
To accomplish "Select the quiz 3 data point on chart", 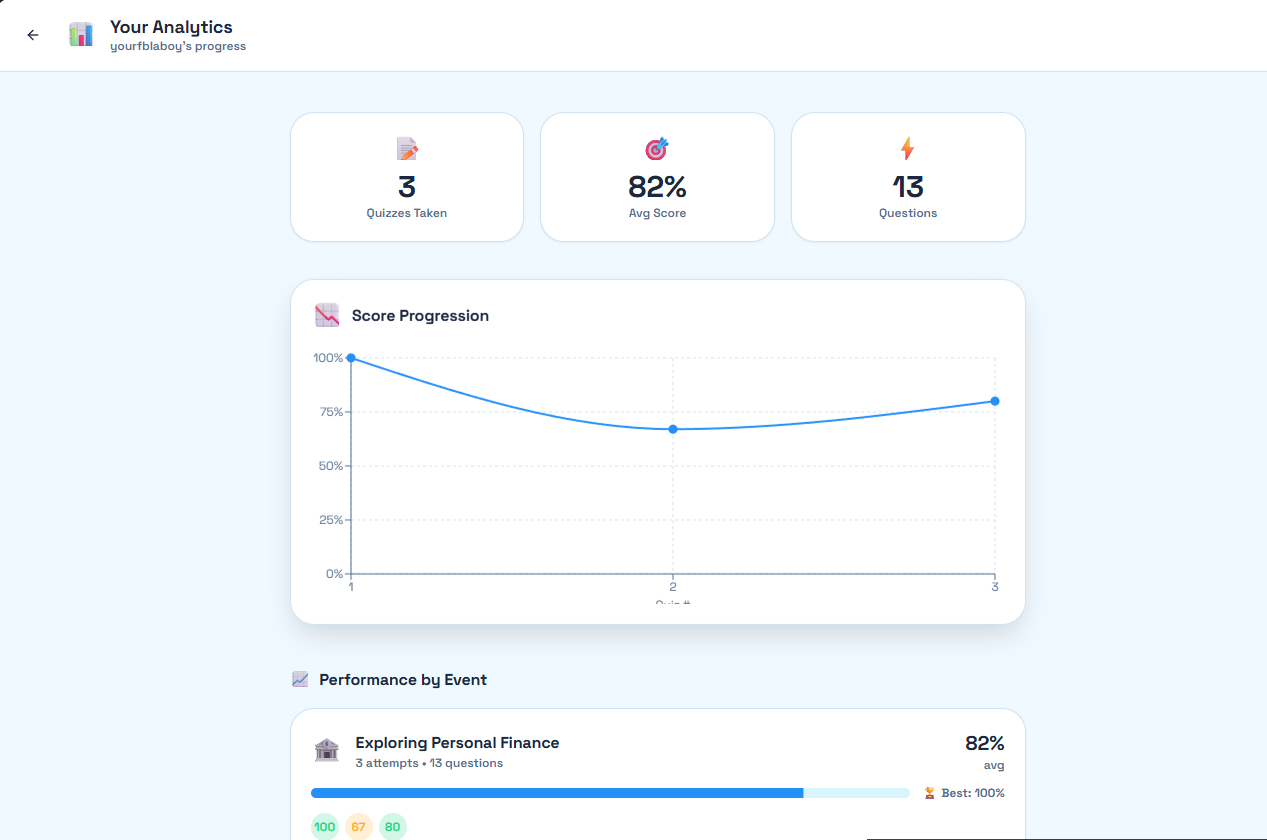I will (x=995, y=401).
